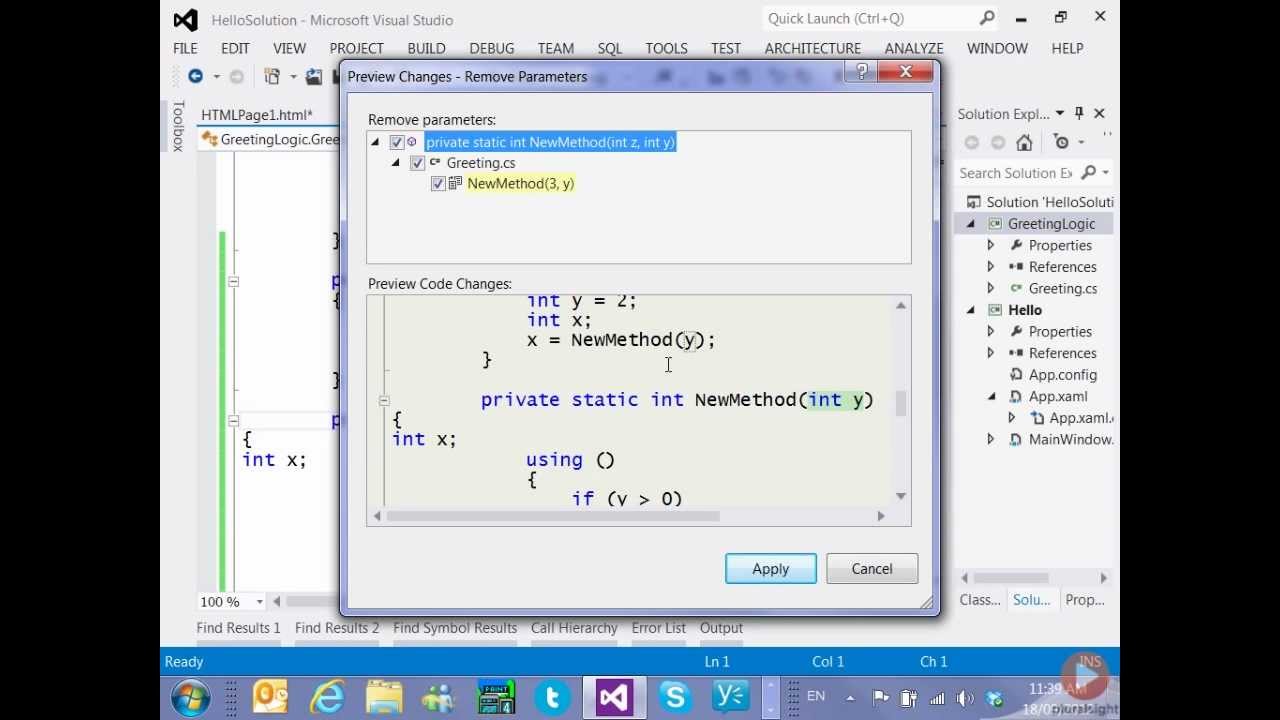Open Solution Explorer window options dropdown arrow

coord(1060,113)
